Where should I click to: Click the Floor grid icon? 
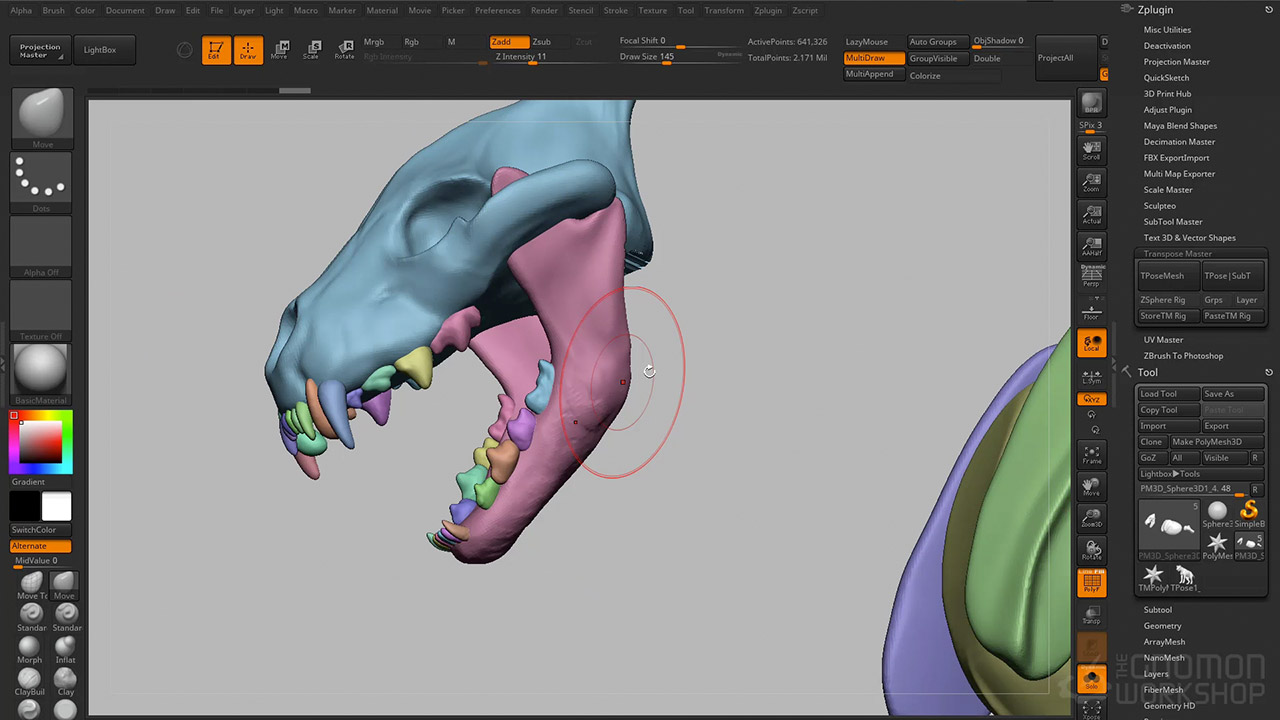pos(1091,311)
